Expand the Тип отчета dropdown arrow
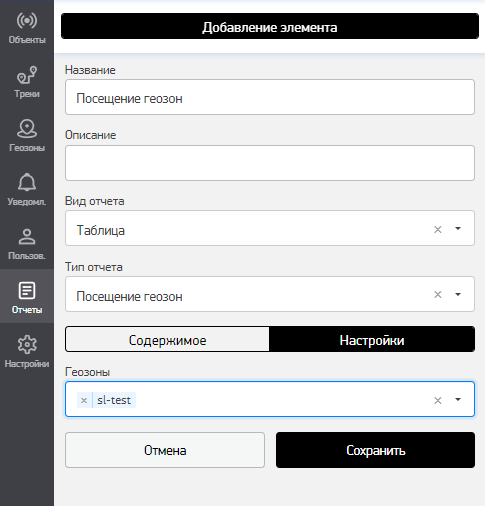 pyautogui.click(x=458, y=294)
